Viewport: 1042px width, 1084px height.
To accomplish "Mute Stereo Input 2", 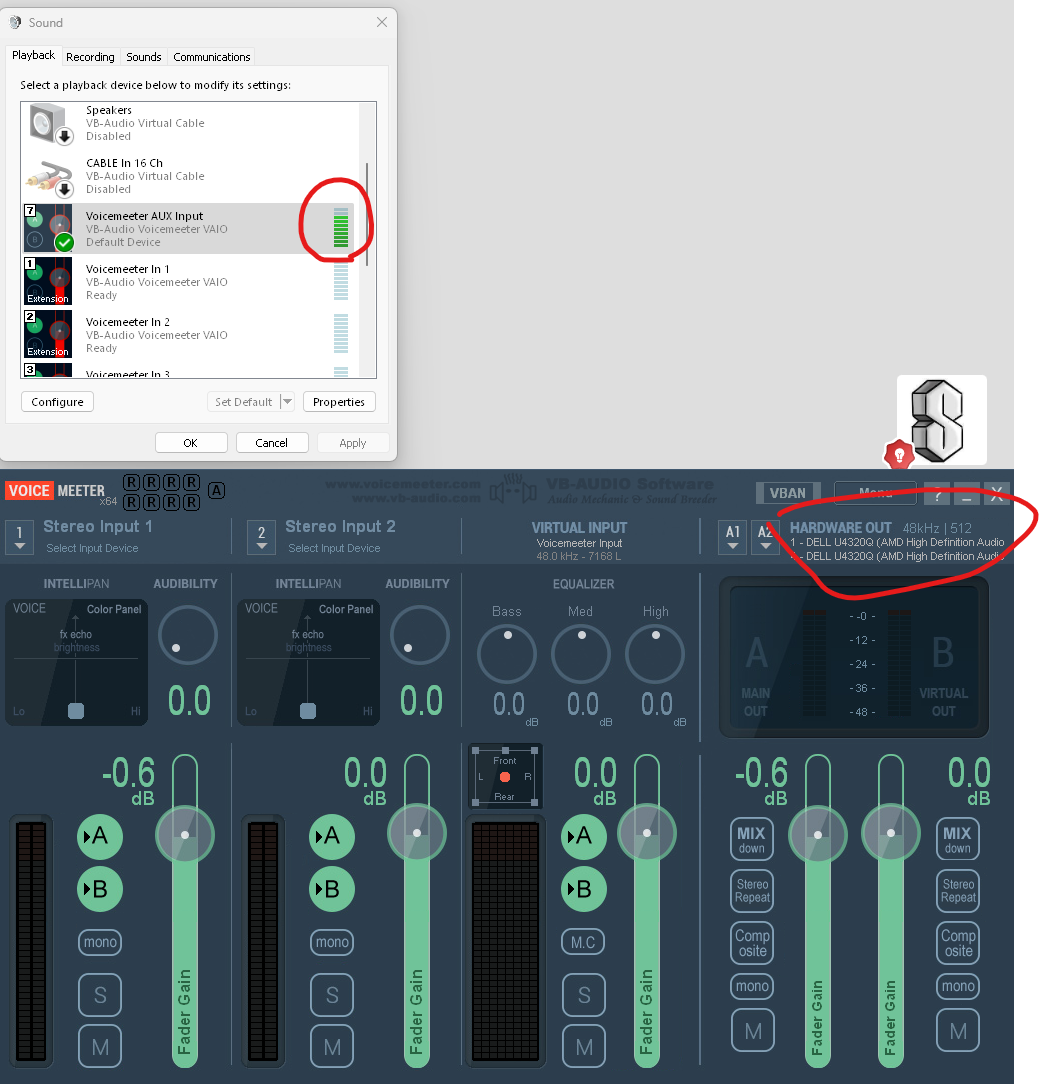I will 332,1047.
